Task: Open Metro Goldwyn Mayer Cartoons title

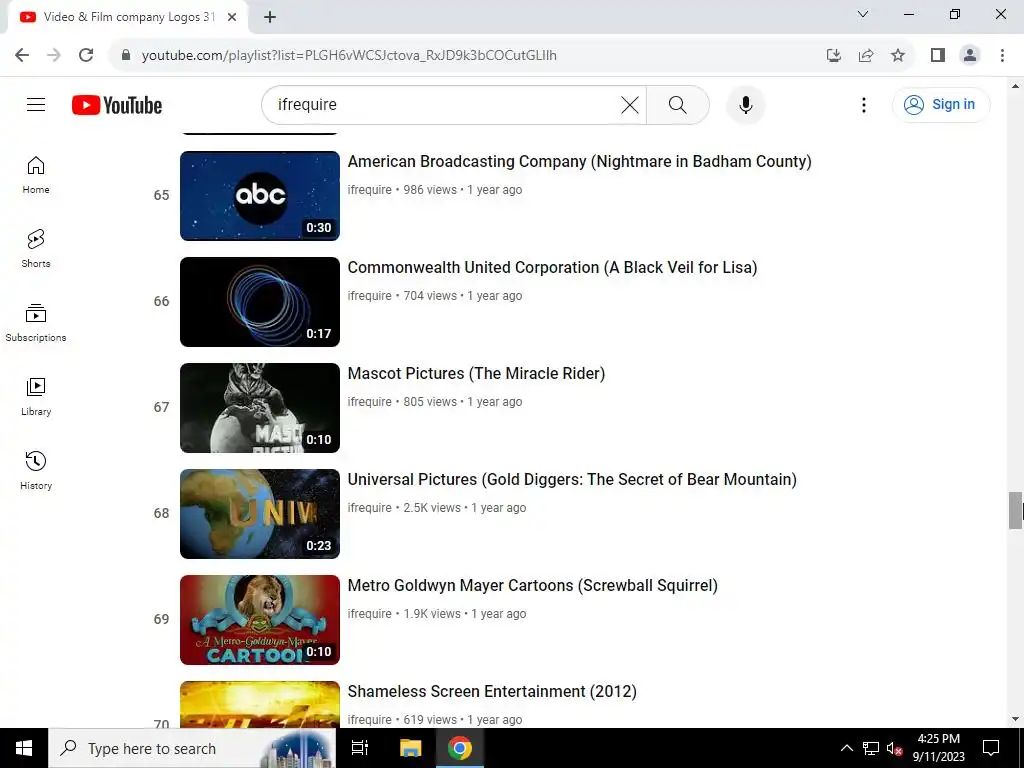Action: coord(532,585)
